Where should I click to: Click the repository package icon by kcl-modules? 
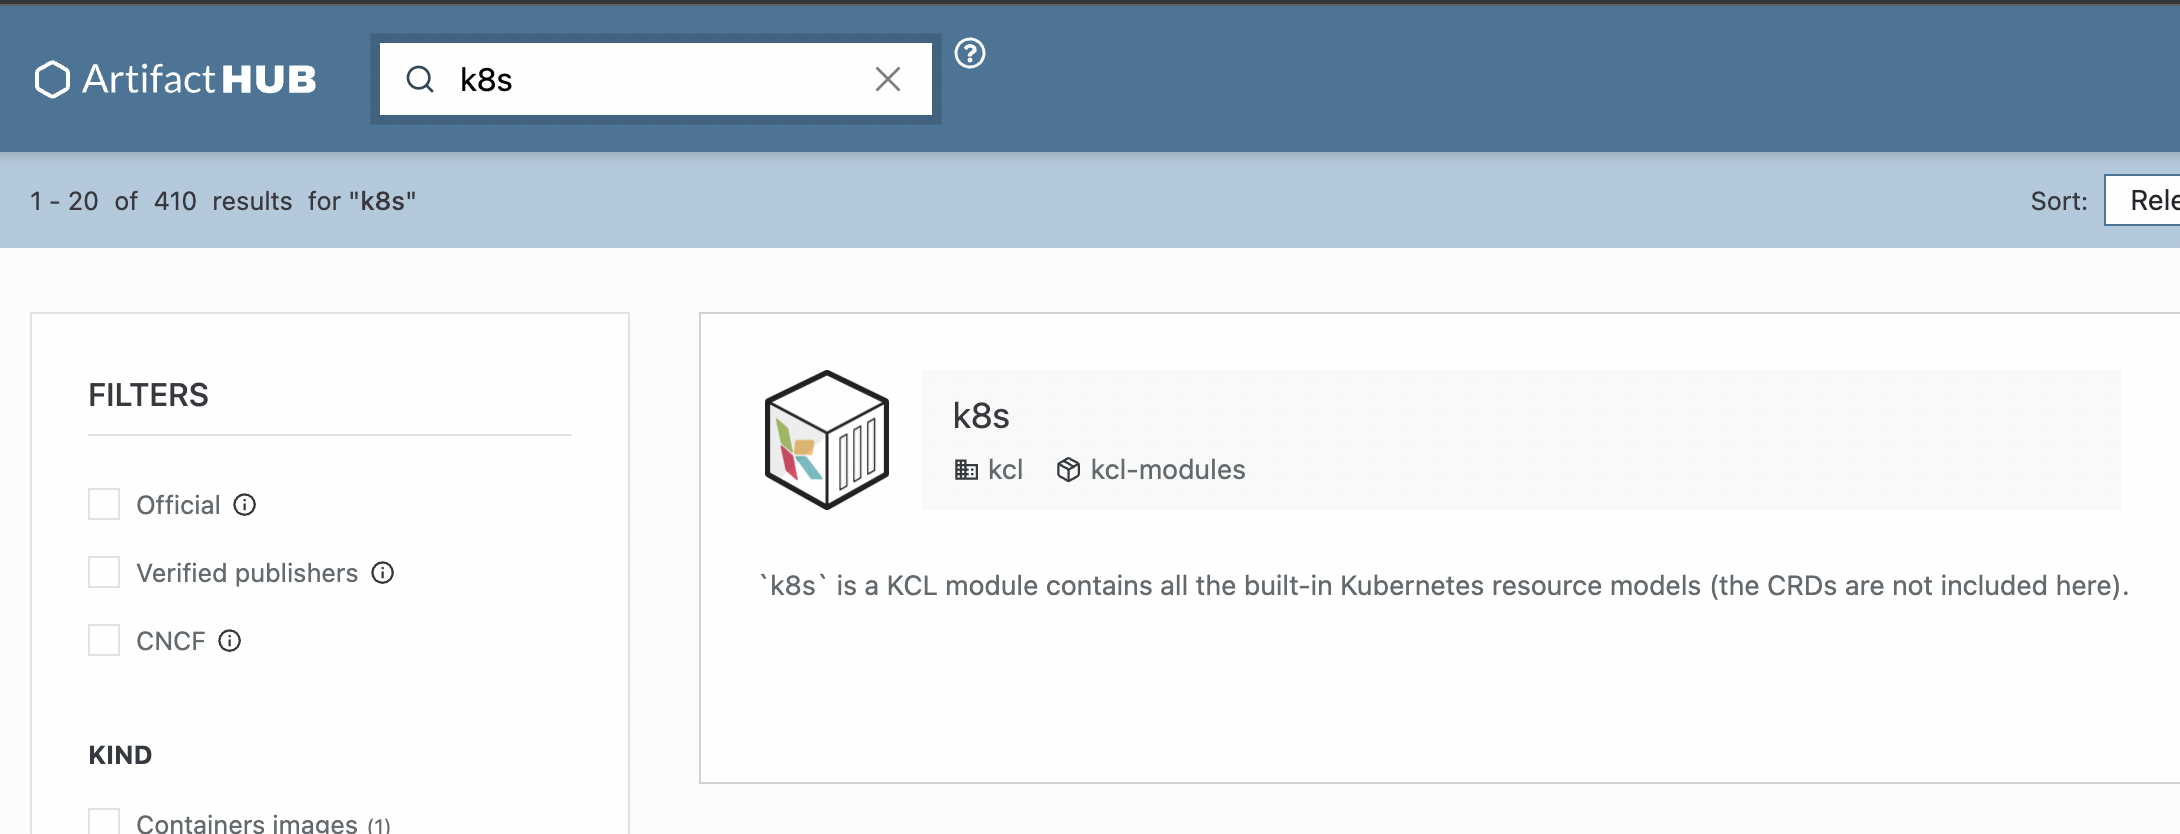[x=1068, y=470]
